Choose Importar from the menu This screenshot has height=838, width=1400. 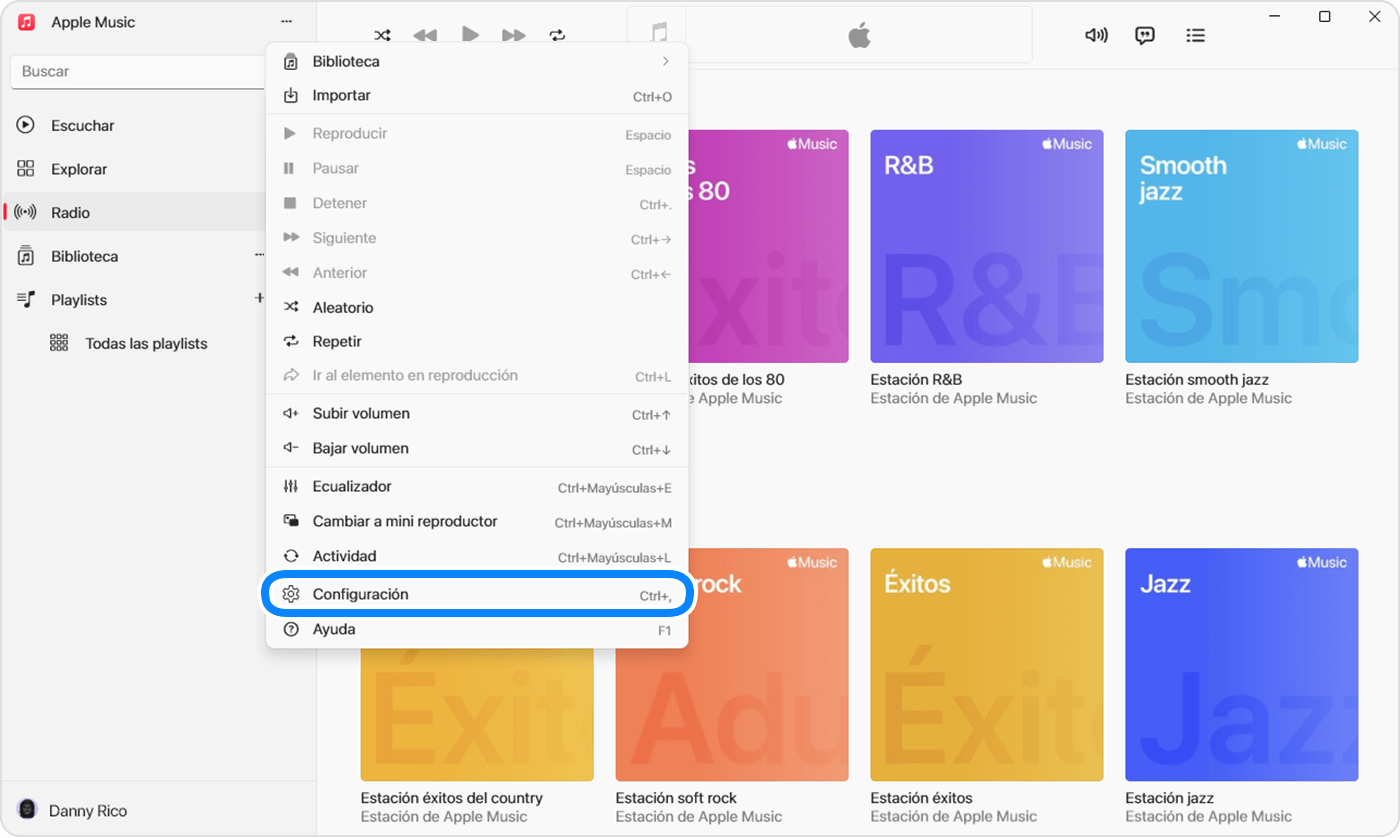pos(477,96)
